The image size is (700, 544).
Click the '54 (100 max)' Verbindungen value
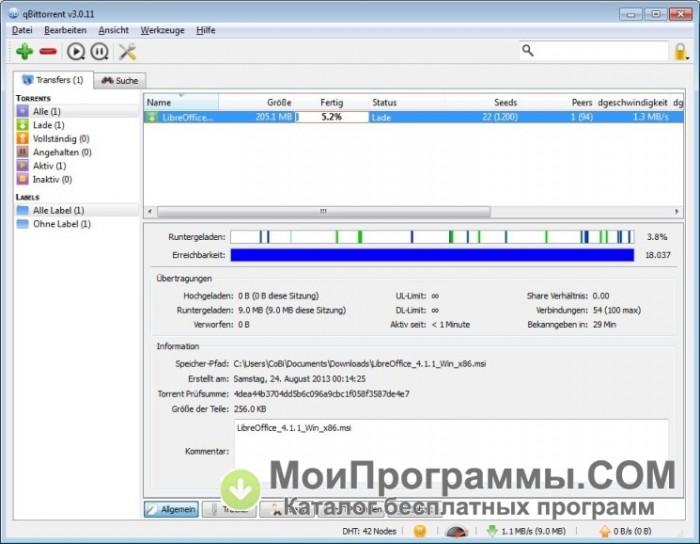point(617,310)
